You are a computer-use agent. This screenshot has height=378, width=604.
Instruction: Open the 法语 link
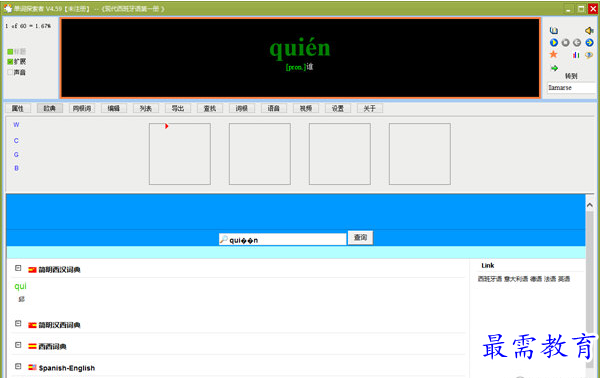point(550,279)
